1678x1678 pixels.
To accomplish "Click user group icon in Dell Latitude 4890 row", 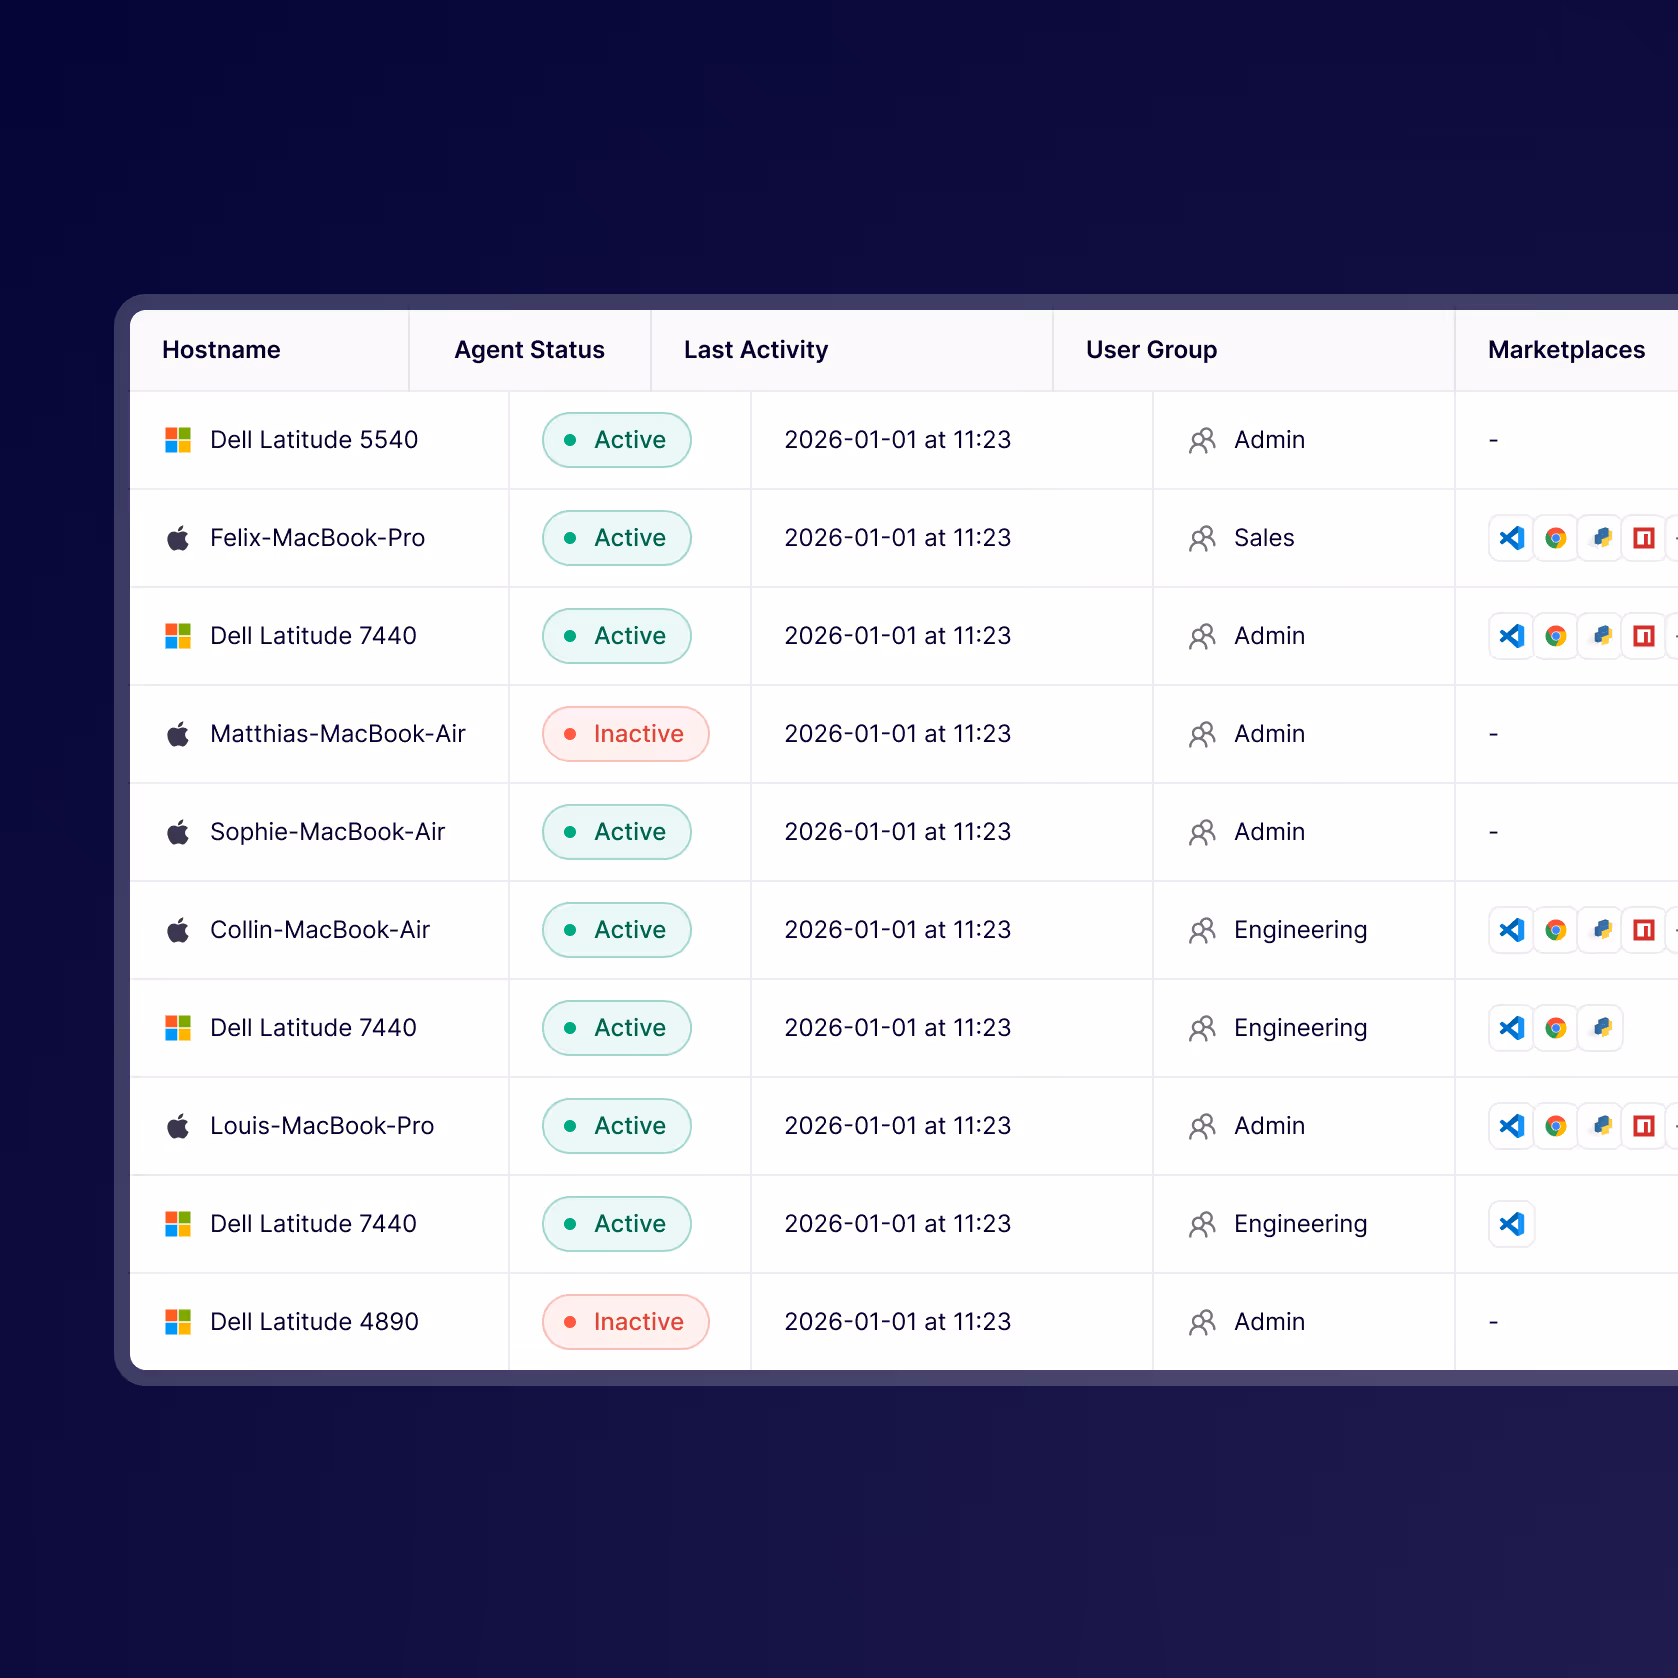I will 1202,1323.
